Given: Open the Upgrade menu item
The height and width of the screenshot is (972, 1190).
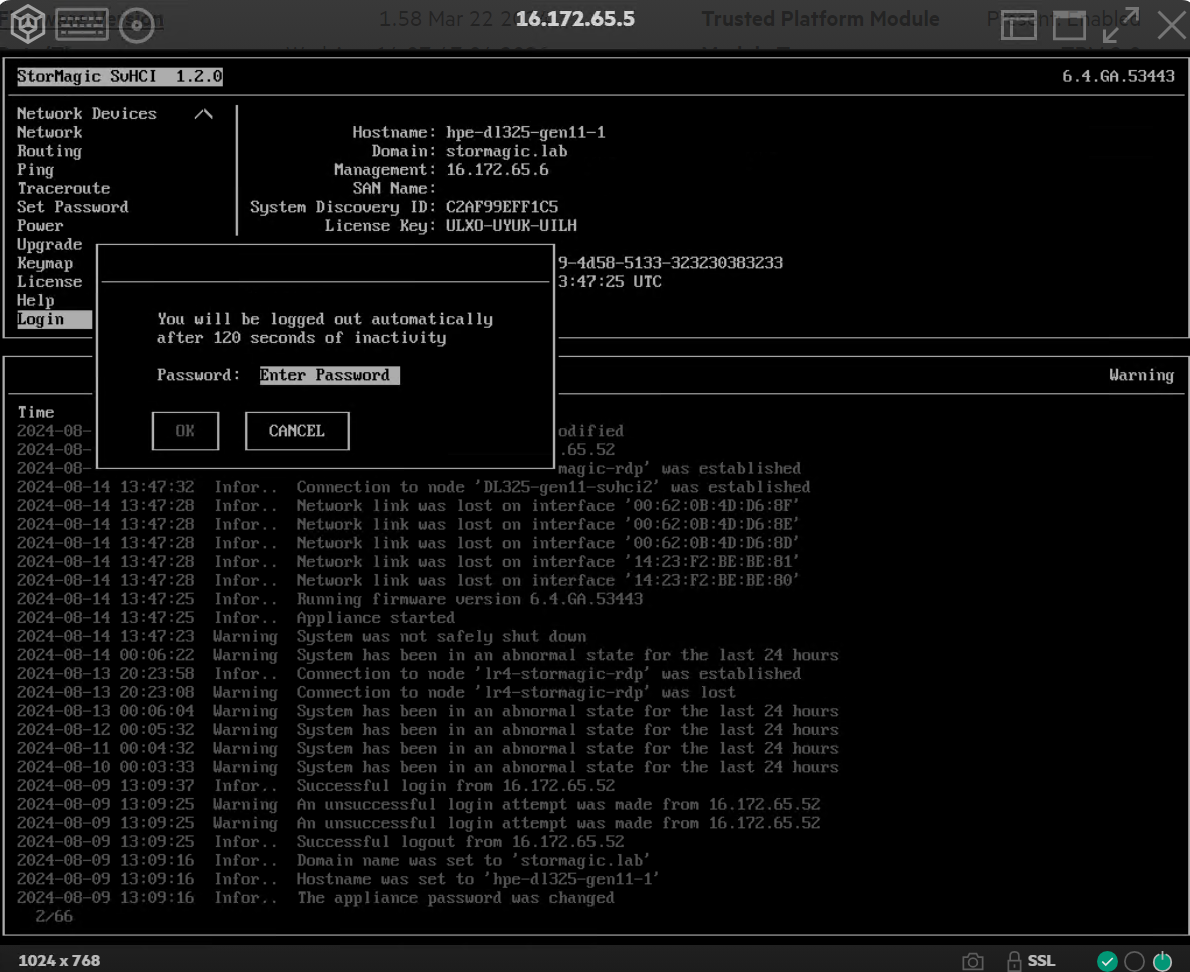Looking at the screenshot, I should [x=49, y=244].
